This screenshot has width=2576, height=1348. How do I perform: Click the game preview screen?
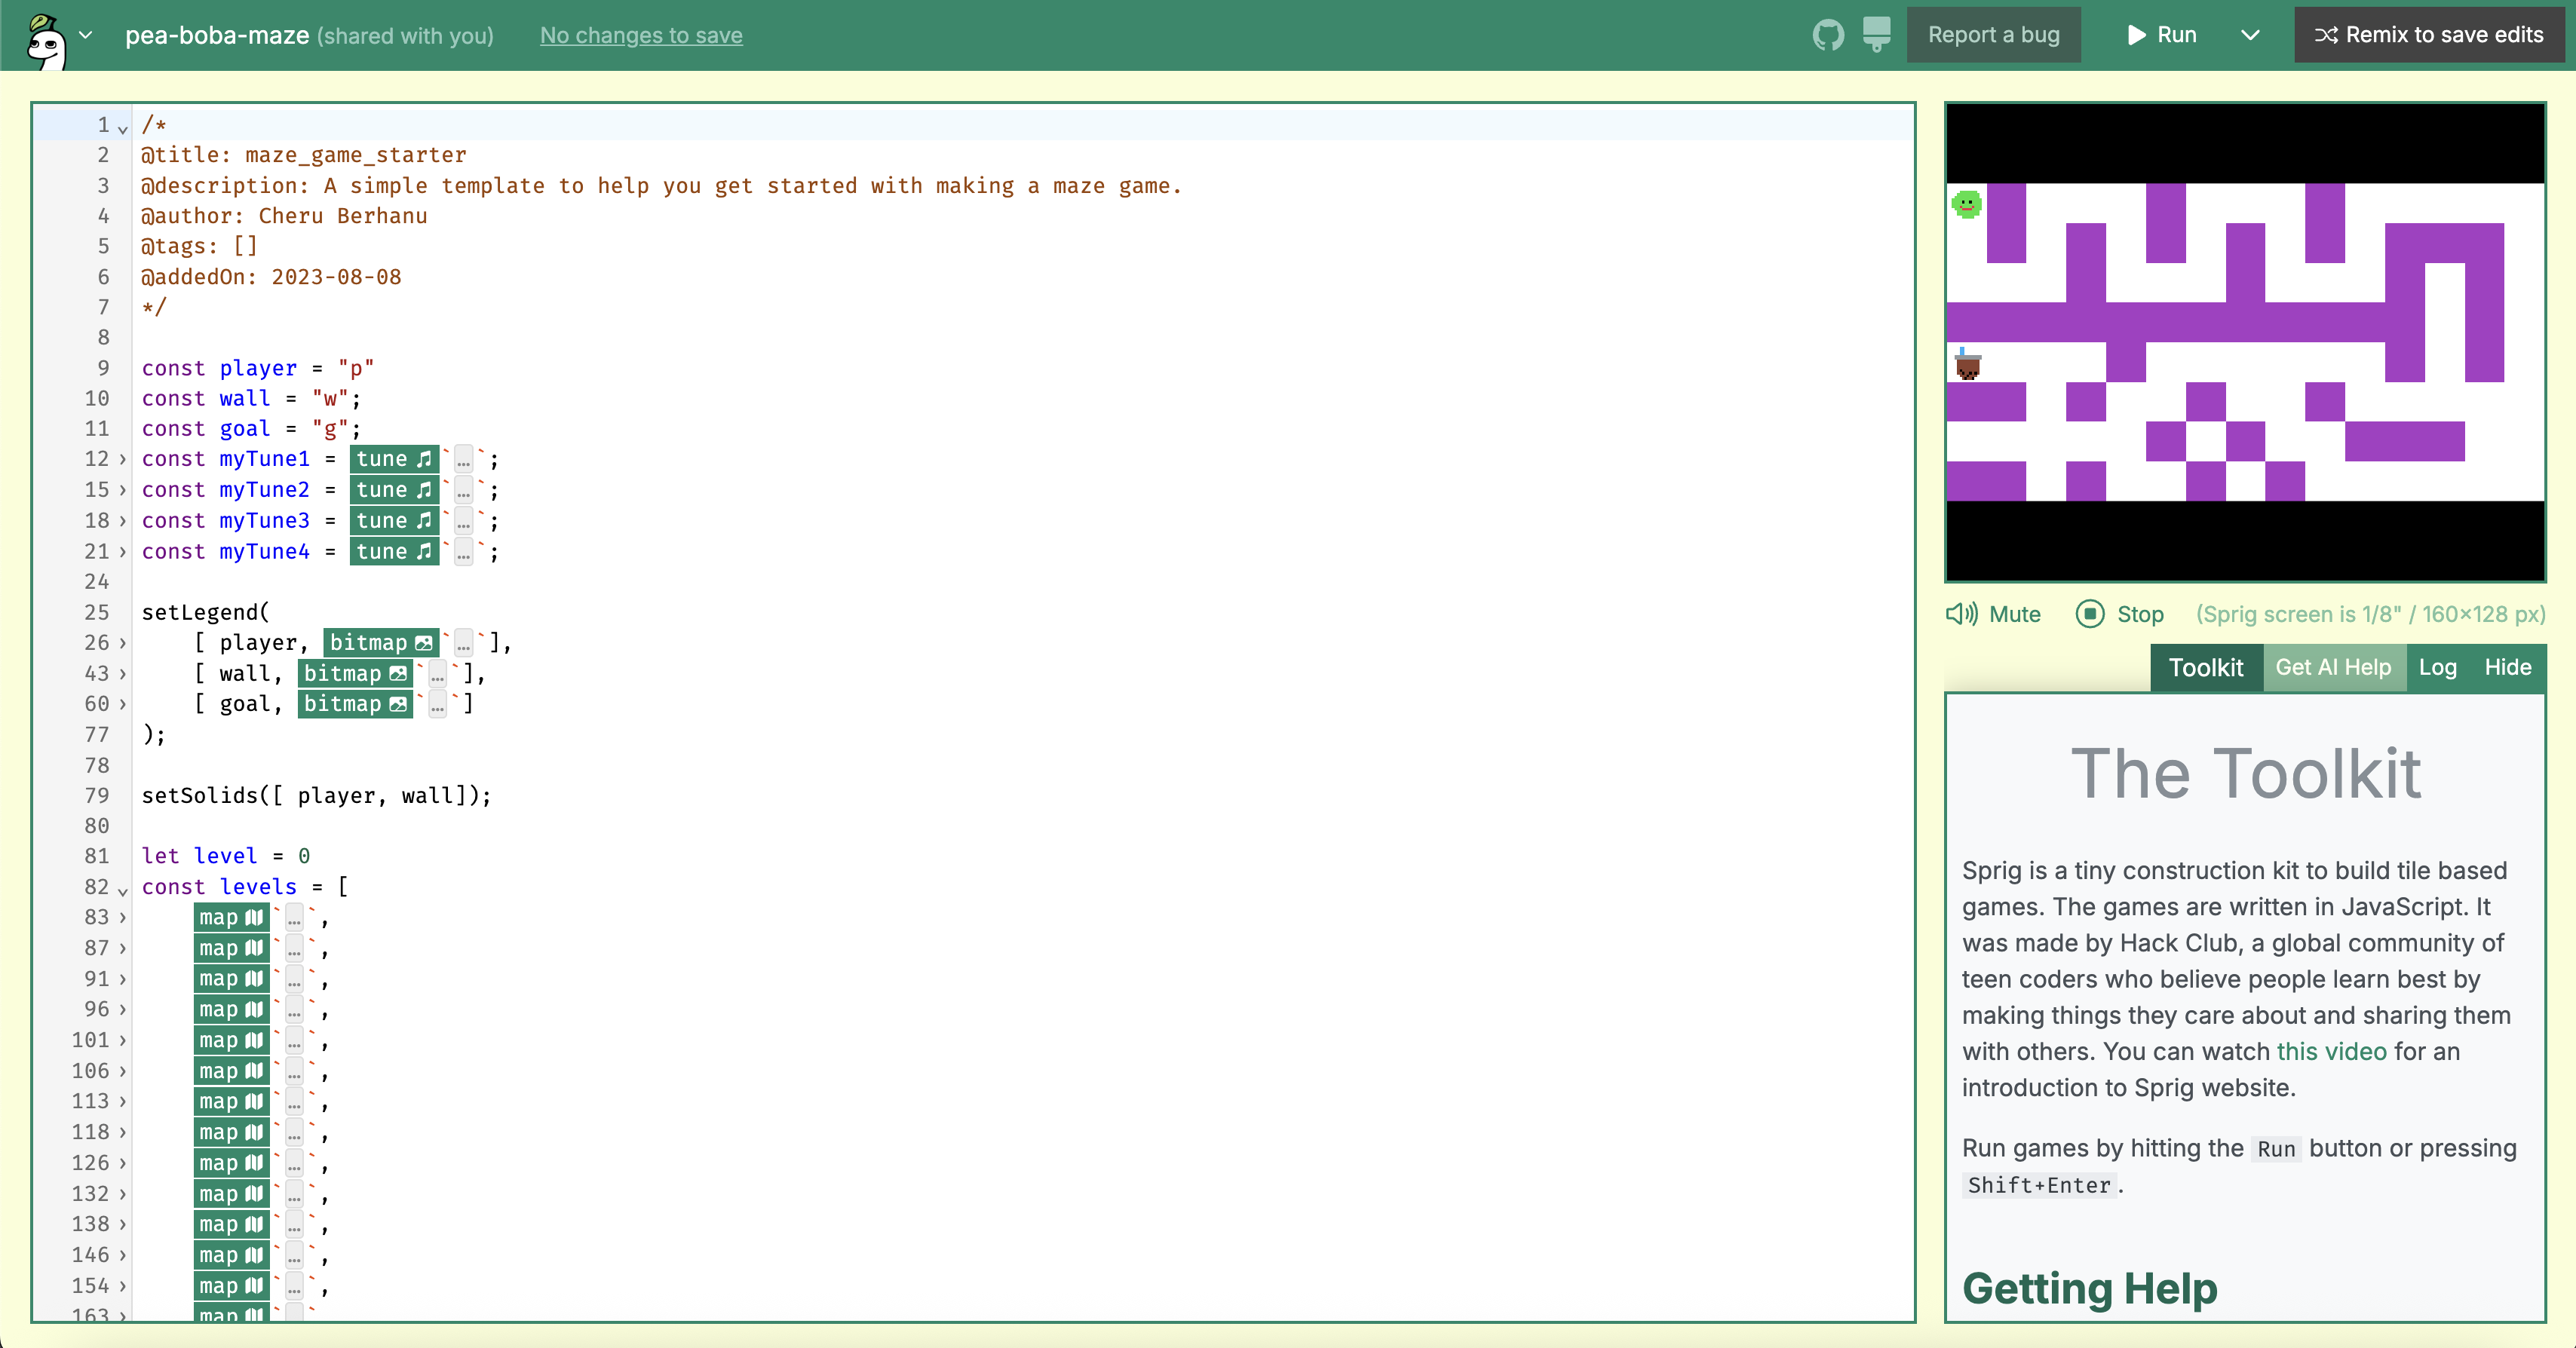(x=2244, y=342)
